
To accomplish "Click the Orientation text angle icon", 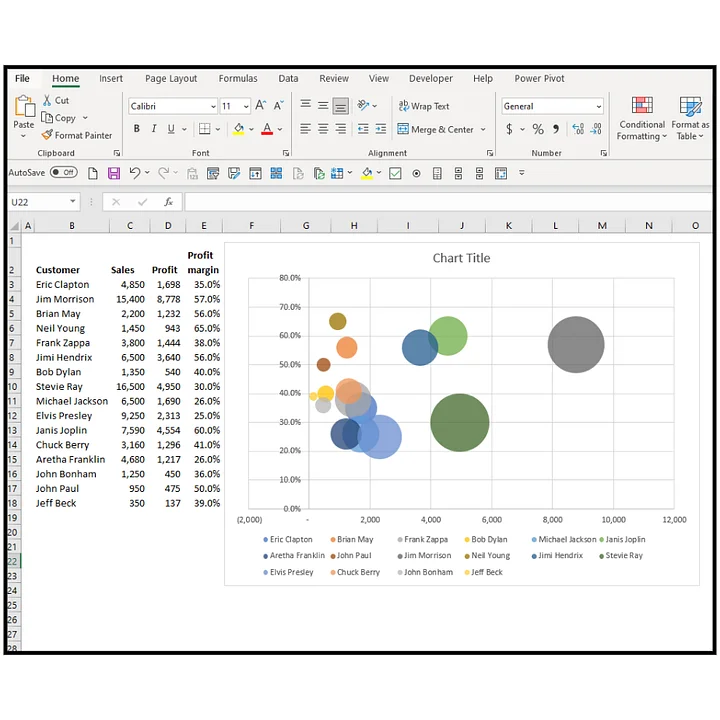I will pyautogui.click(x=363, y=106).
